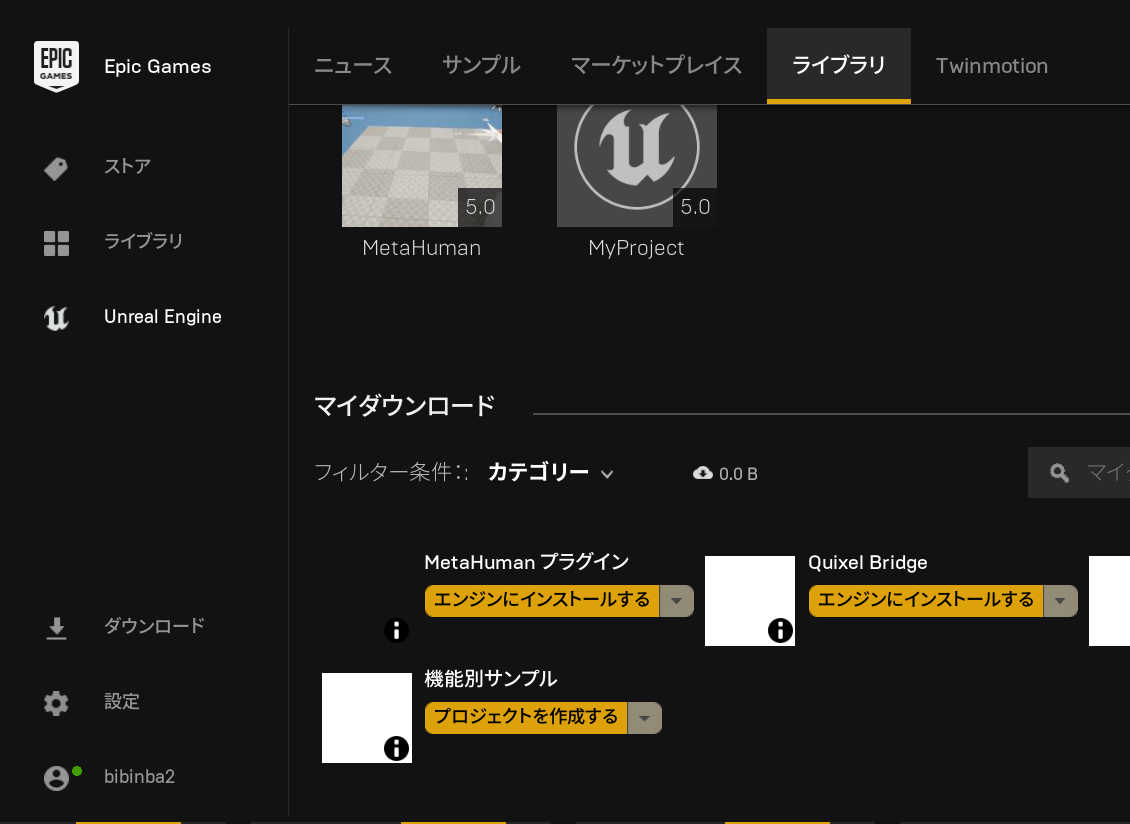This screenshot has height=824, width=1130.
Task: Click the info icon on 機能別サンプル thumbnail
Action: pyautogui.click(x=396, y=748)
